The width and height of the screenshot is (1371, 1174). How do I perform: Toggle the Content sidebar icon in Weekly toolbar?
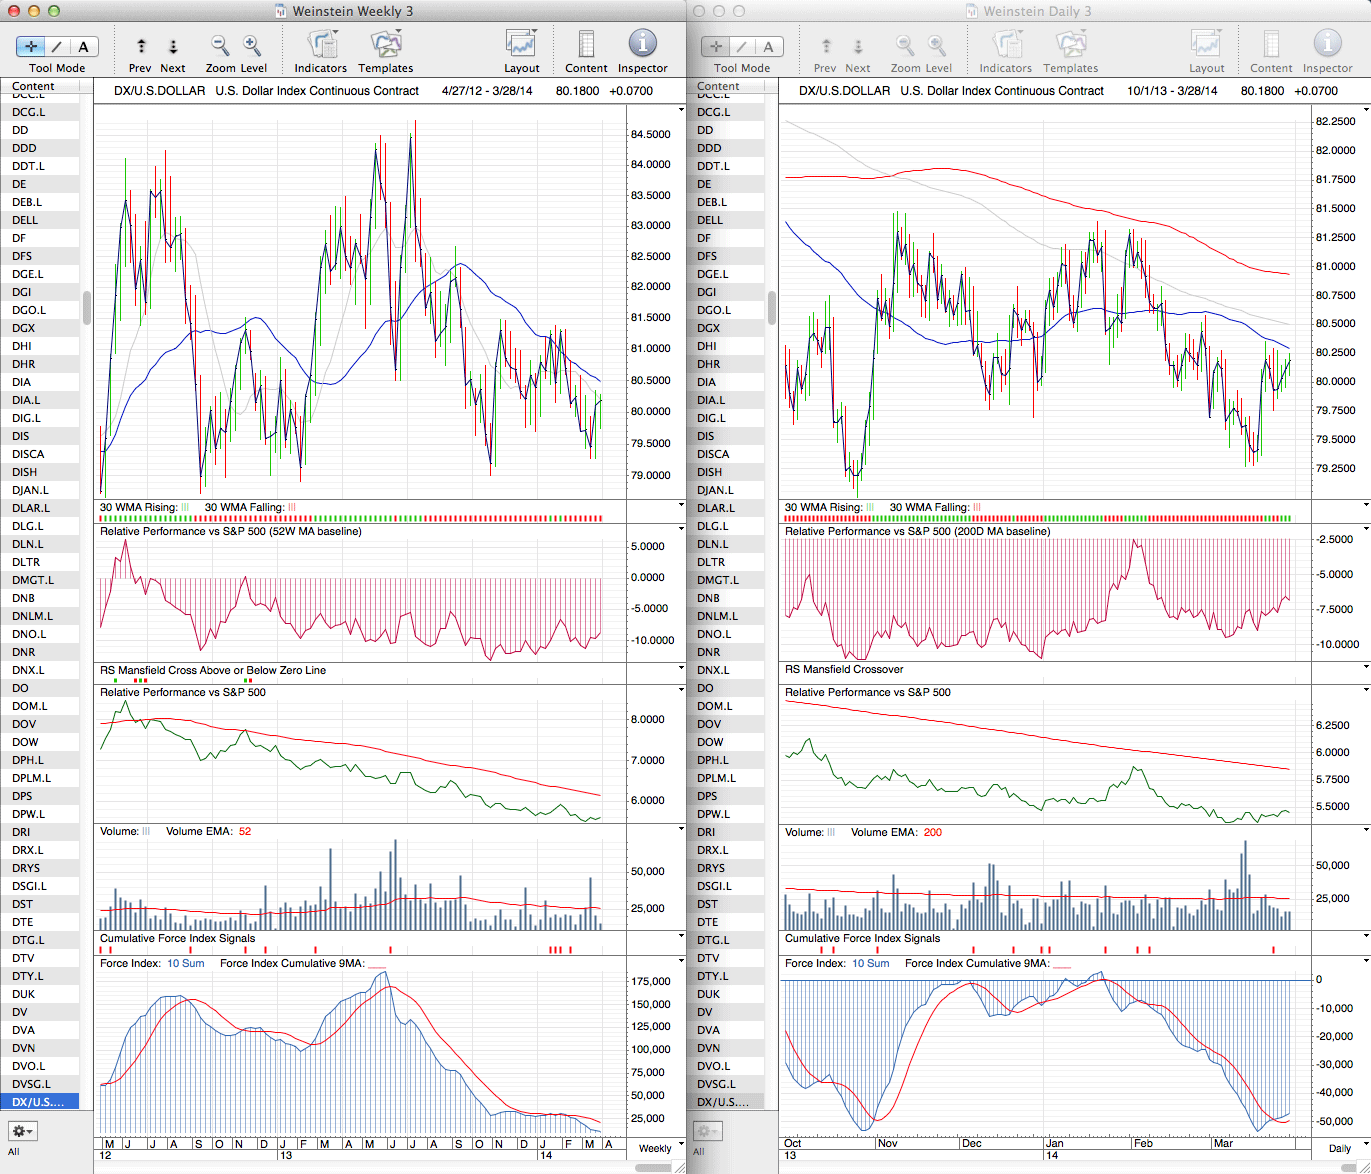pyautogui.click(x=586, y=45)
